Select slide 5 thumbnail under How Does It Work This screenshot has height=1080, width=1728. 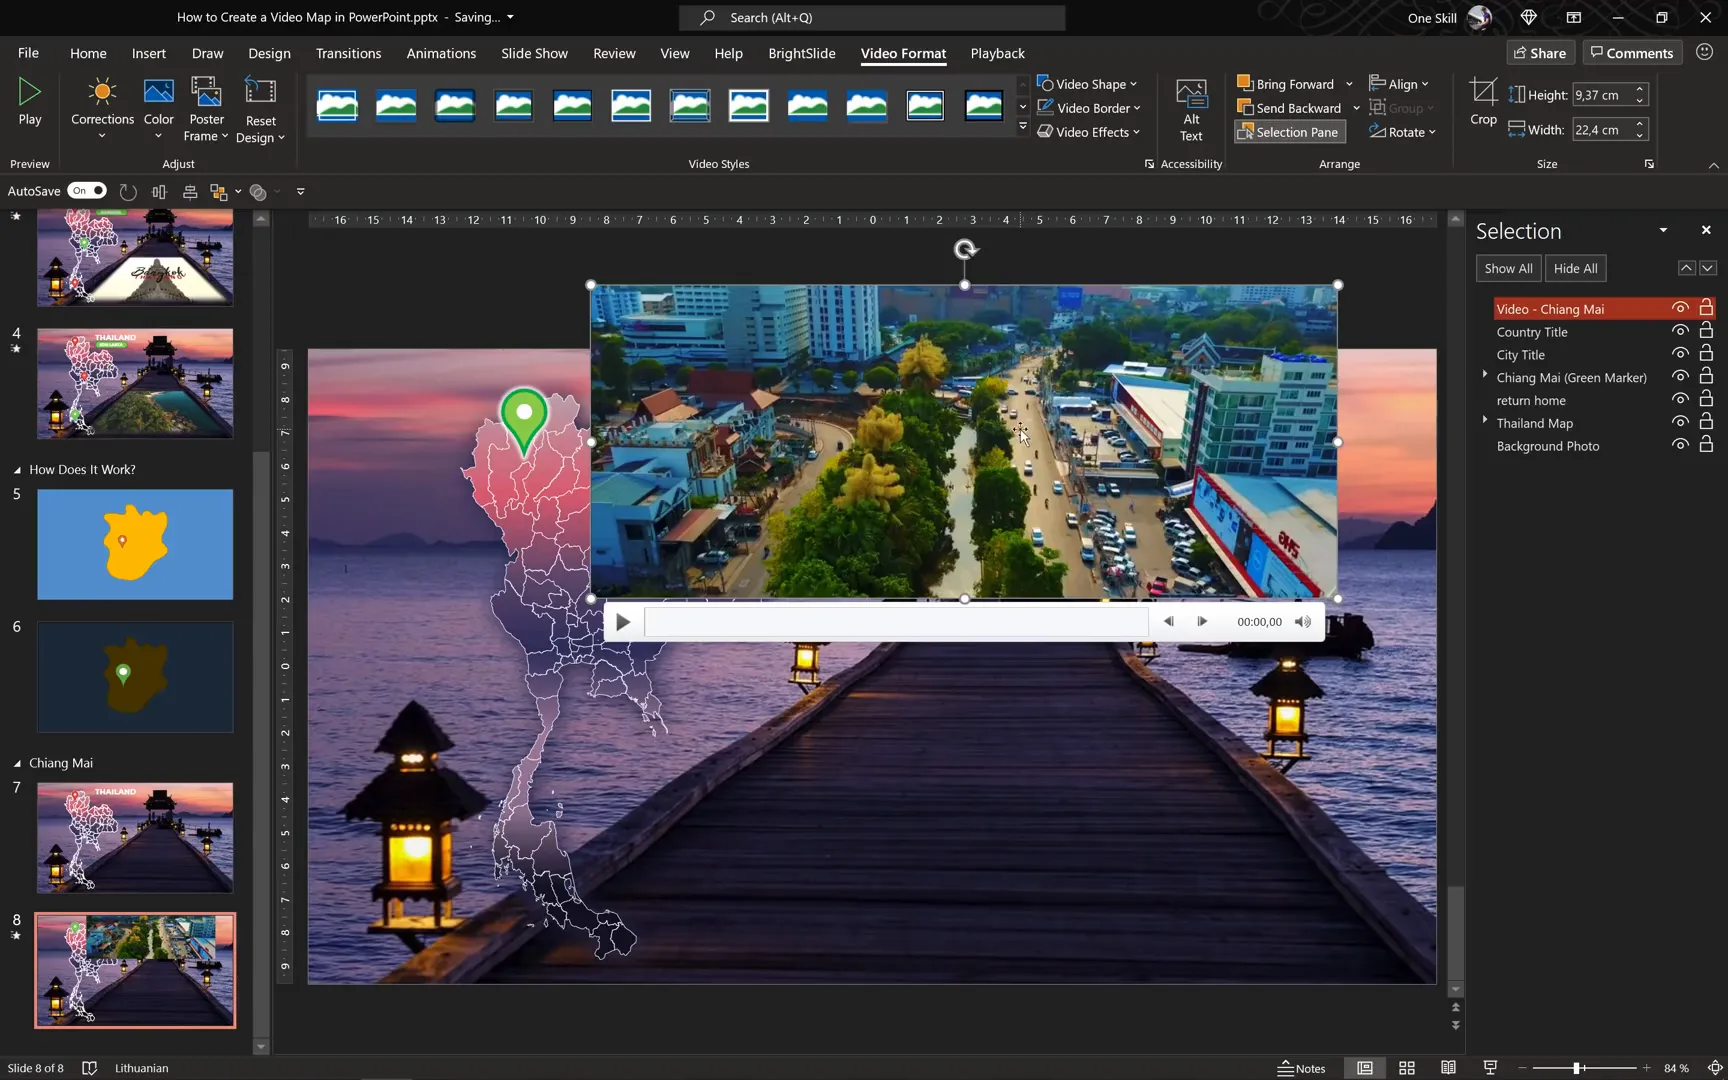point(135,544)
